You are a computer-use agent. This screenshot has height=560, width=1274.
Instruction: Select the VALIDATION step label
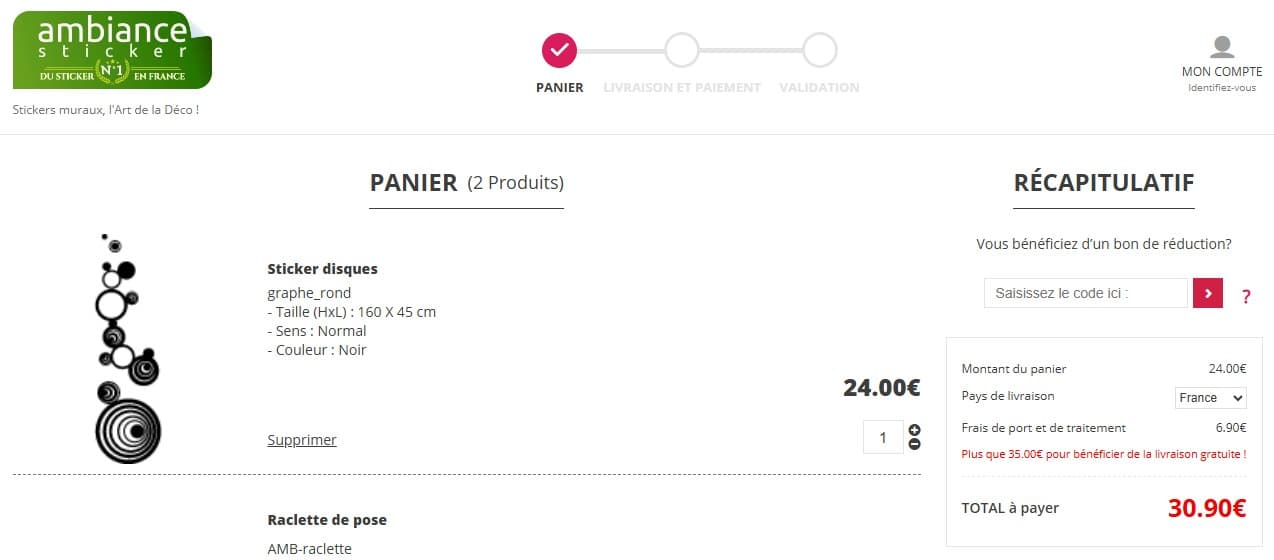pos(819,88)
